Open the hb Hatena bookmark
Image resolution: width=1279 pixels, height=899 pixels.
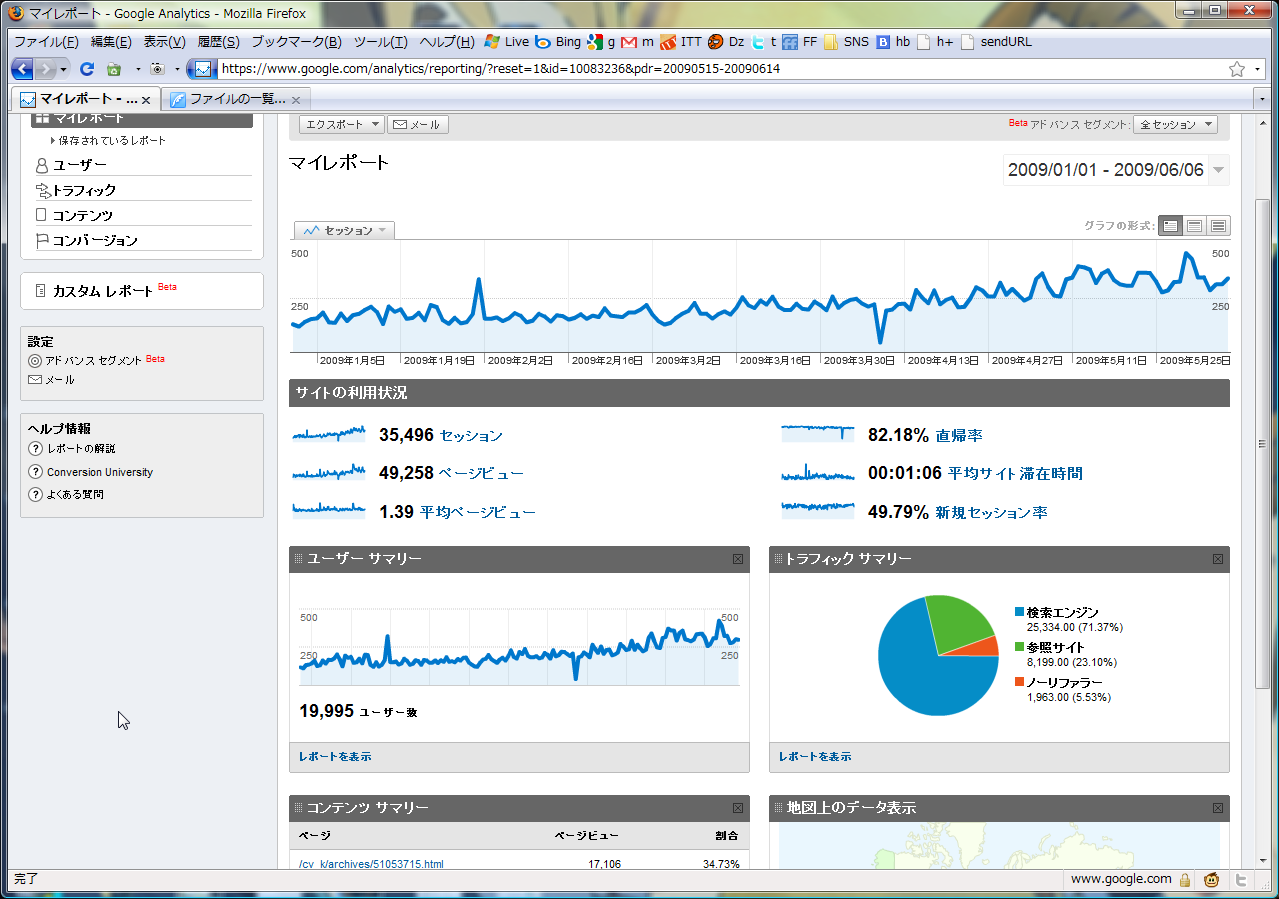[894, 42]
